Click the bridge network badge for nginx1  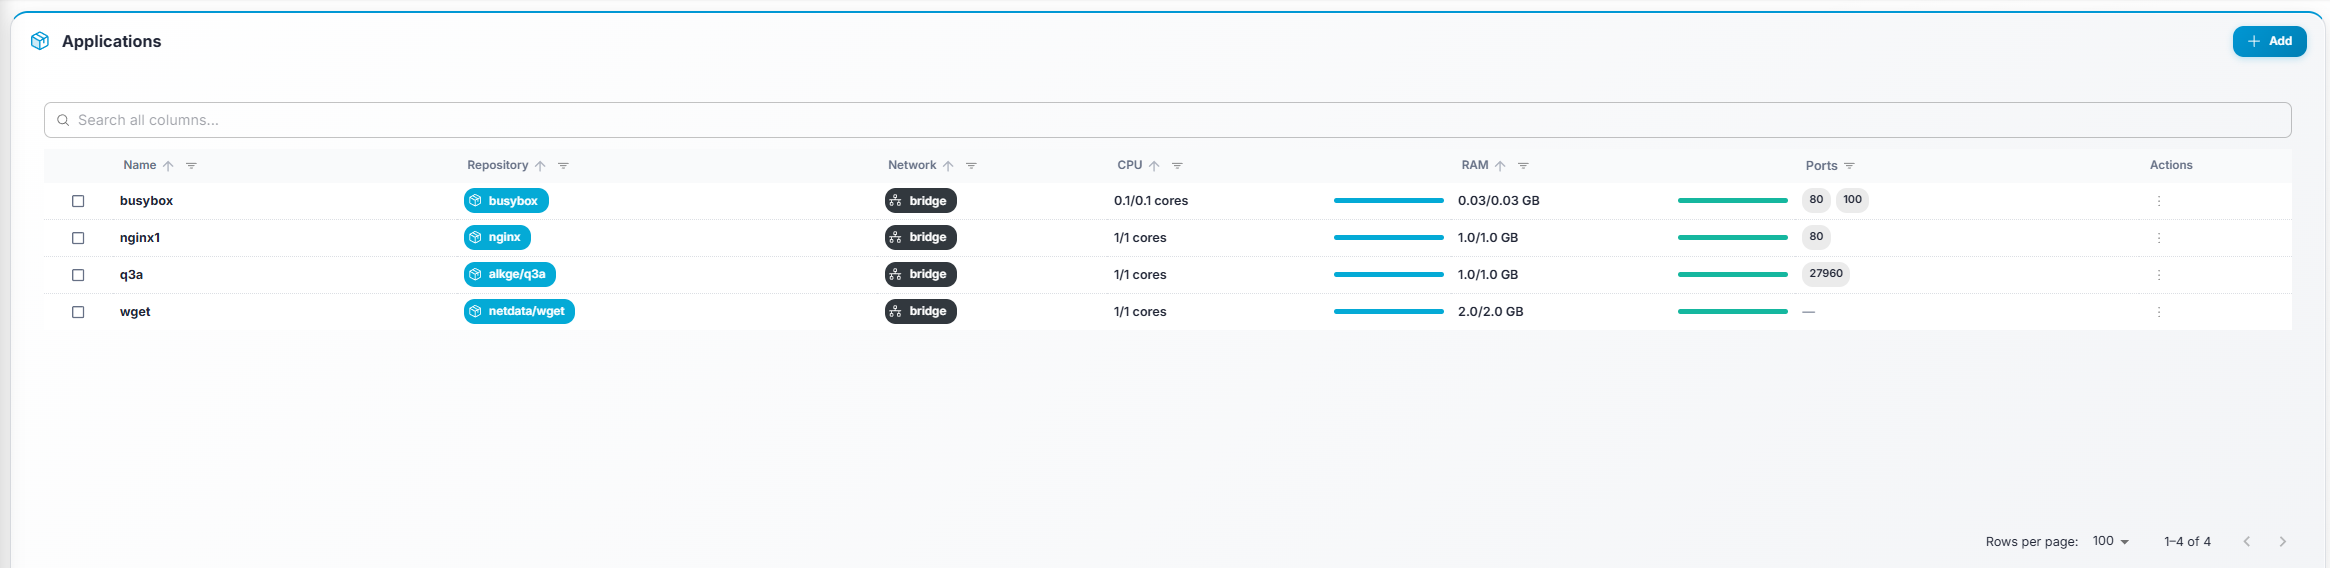coord(921,238)
